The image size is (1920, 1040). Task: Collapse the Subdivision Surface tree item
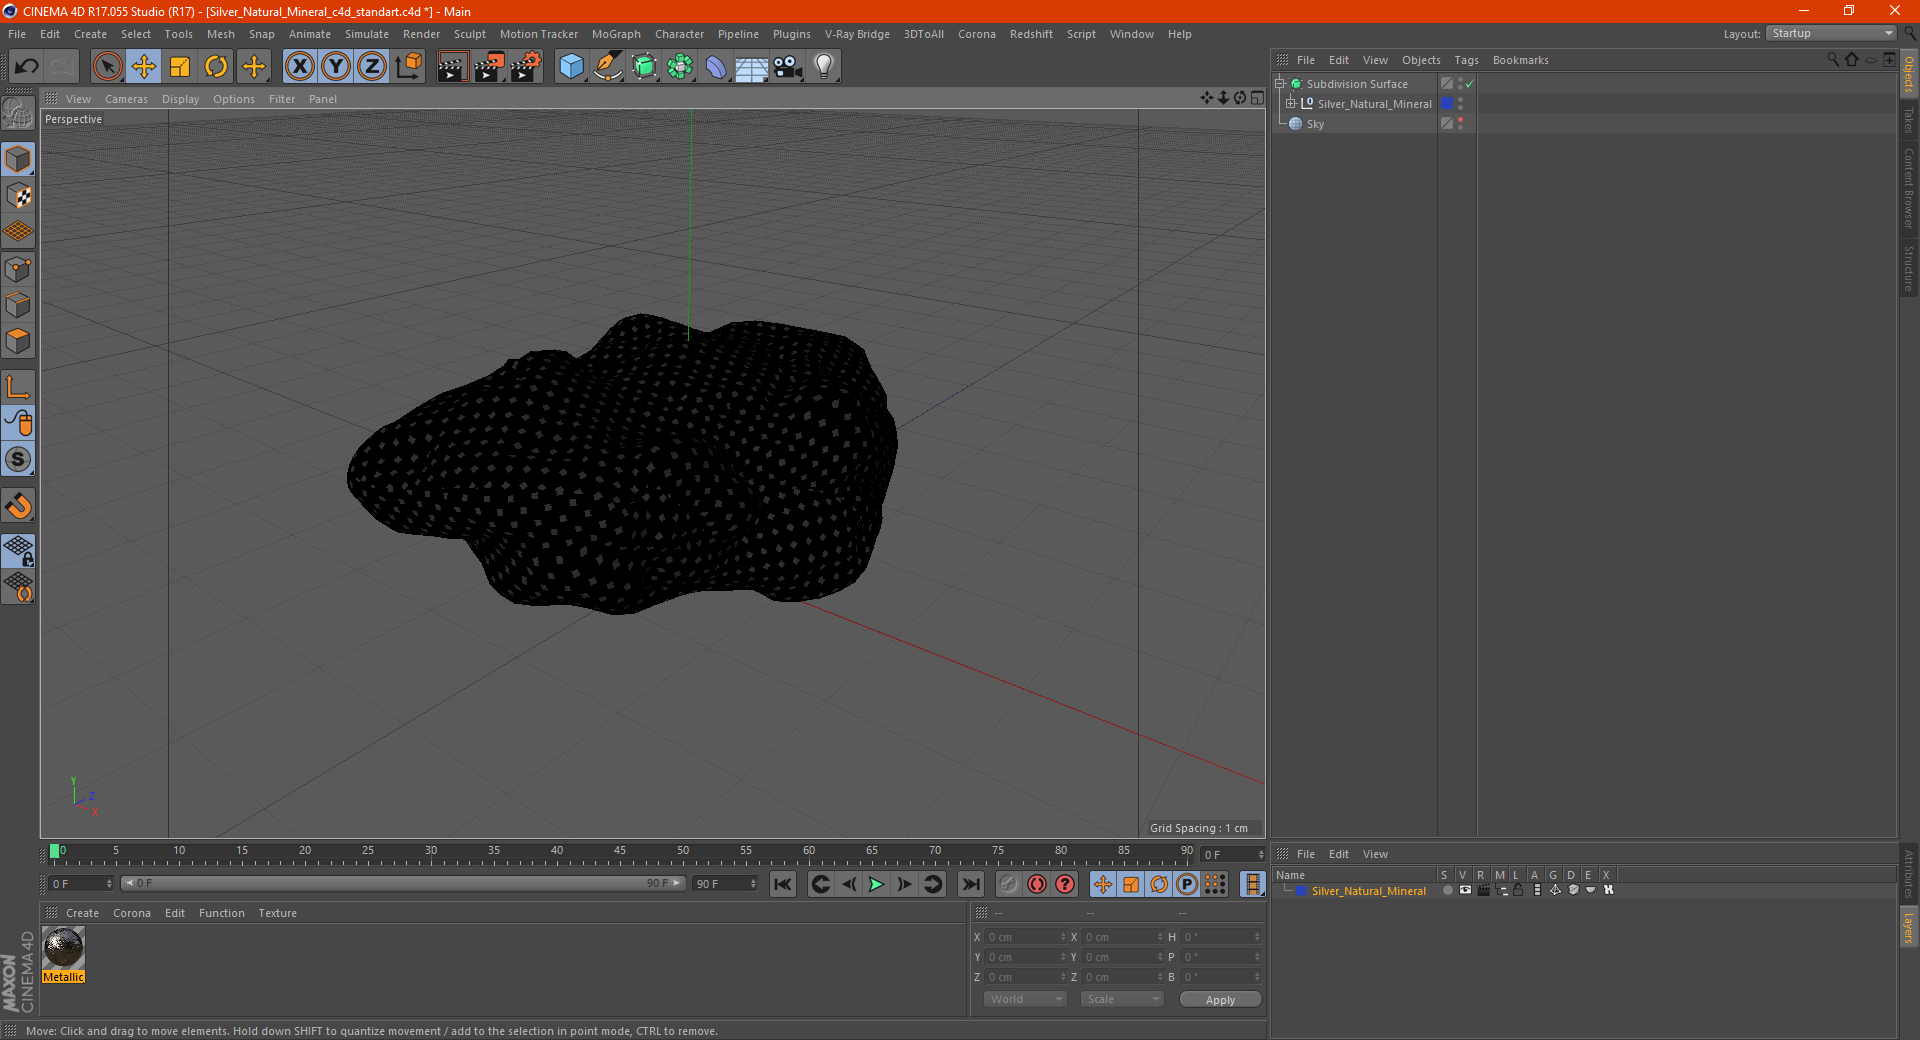pyautogui.click(x=1279, y=84)
